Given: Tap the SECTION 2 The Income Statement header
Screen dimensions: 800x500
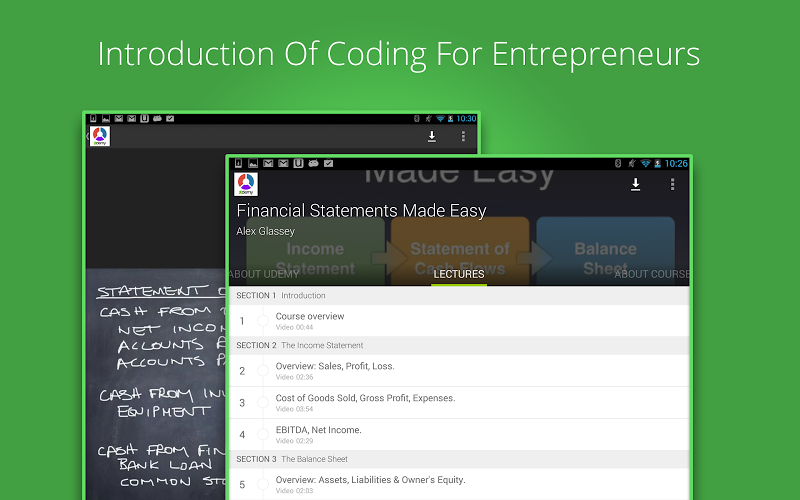Looking at the screenshot, I should click(459, 345).
